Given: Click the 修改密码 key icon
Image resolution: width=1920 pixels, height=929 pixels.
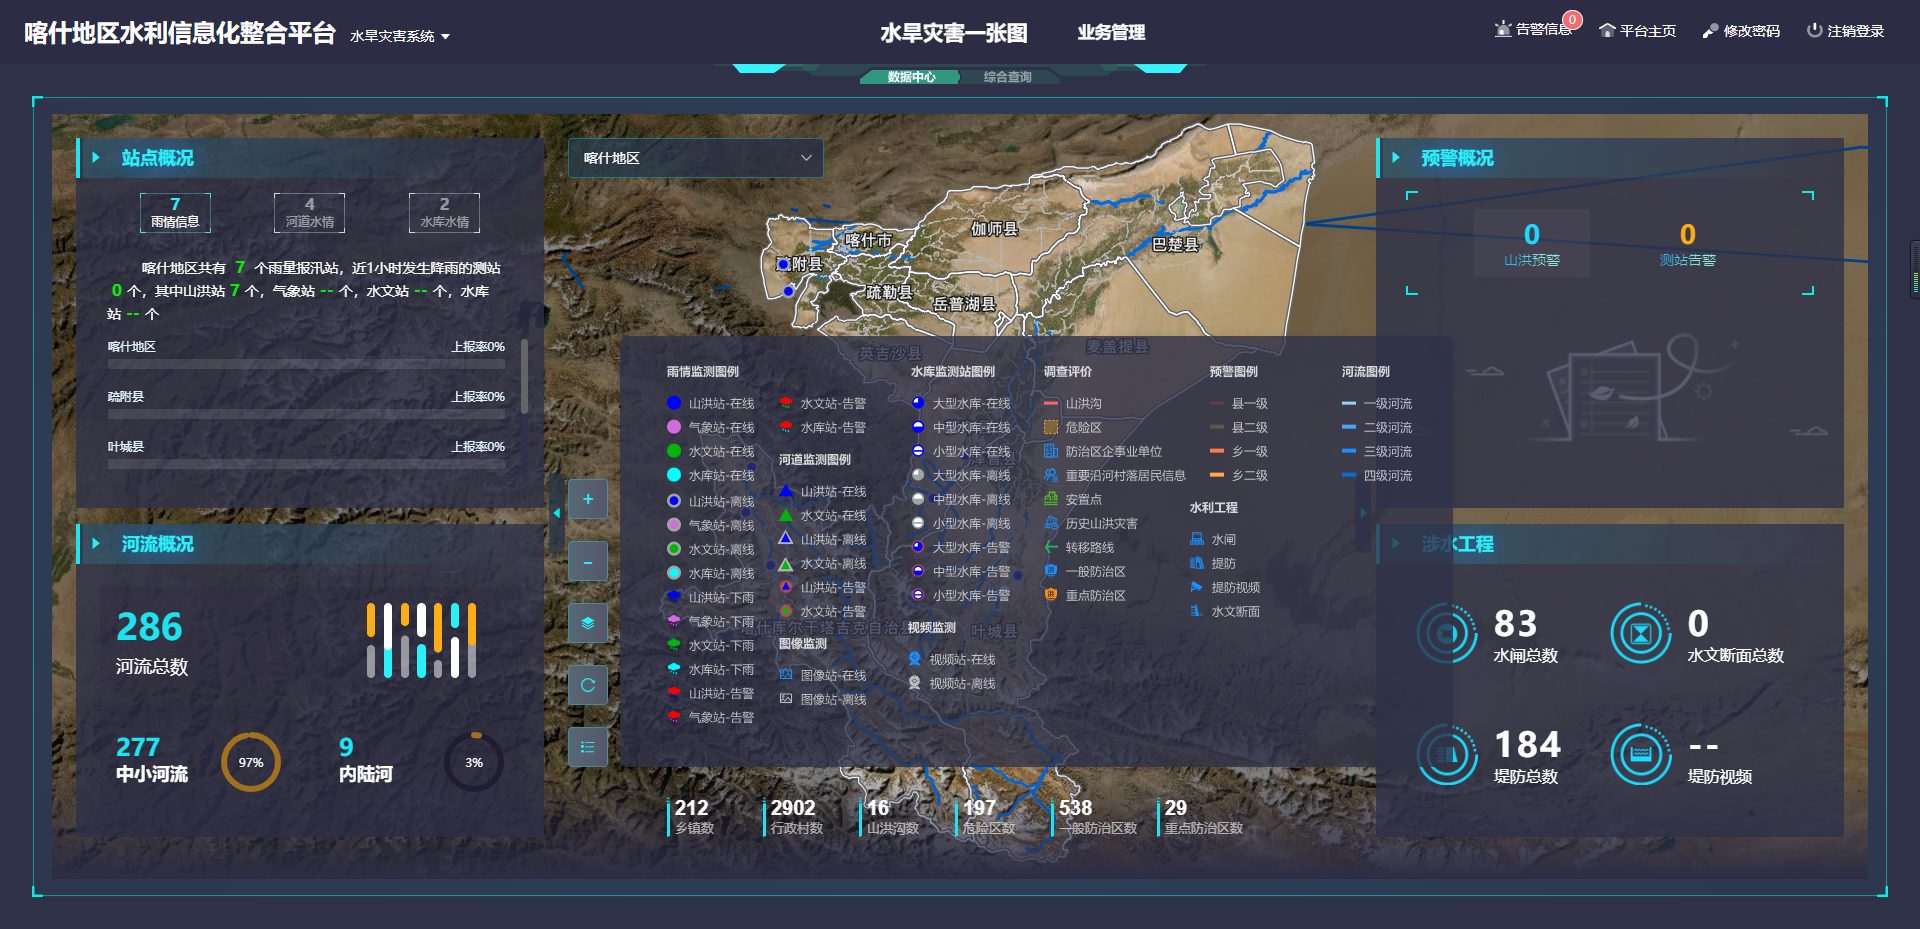Looking at the screenshot, I should click(1710, 31).
